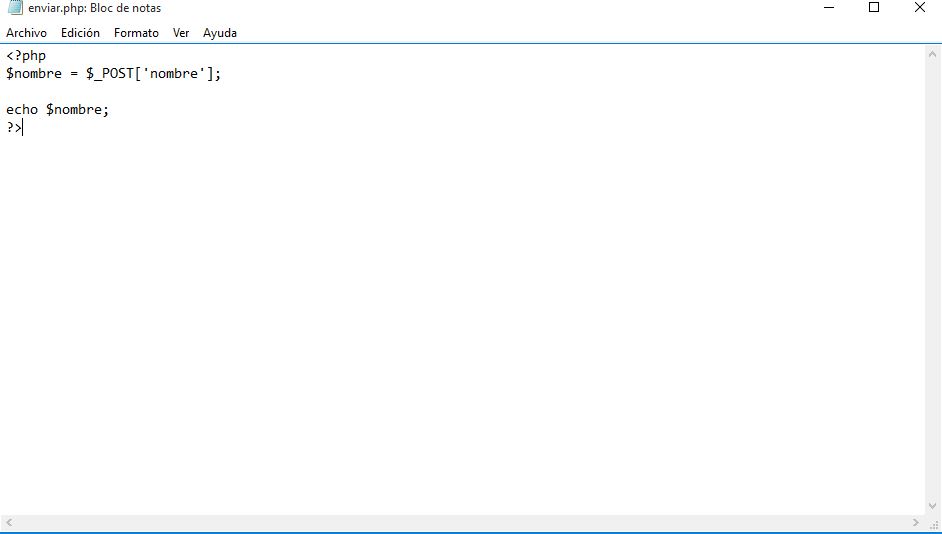Show the Ayuda menu
Screen dimensions: 942x534
[x=220, y=33]
